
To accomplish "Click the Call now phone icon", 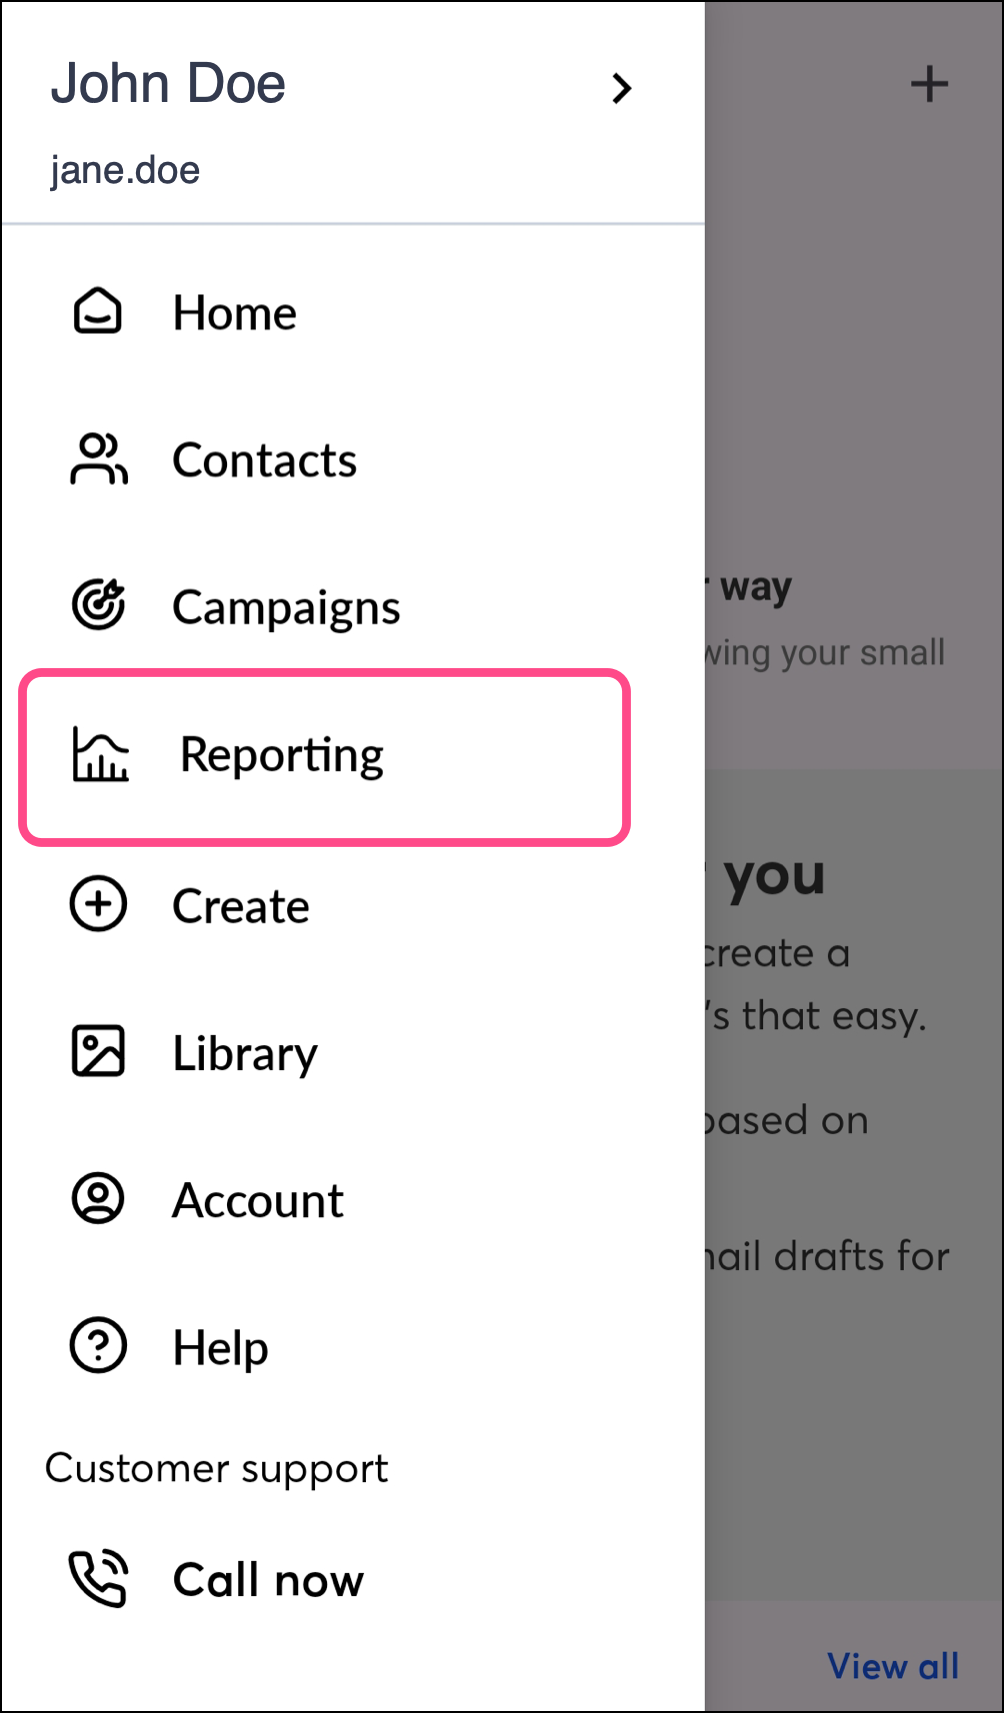I will click(98, 1578).
